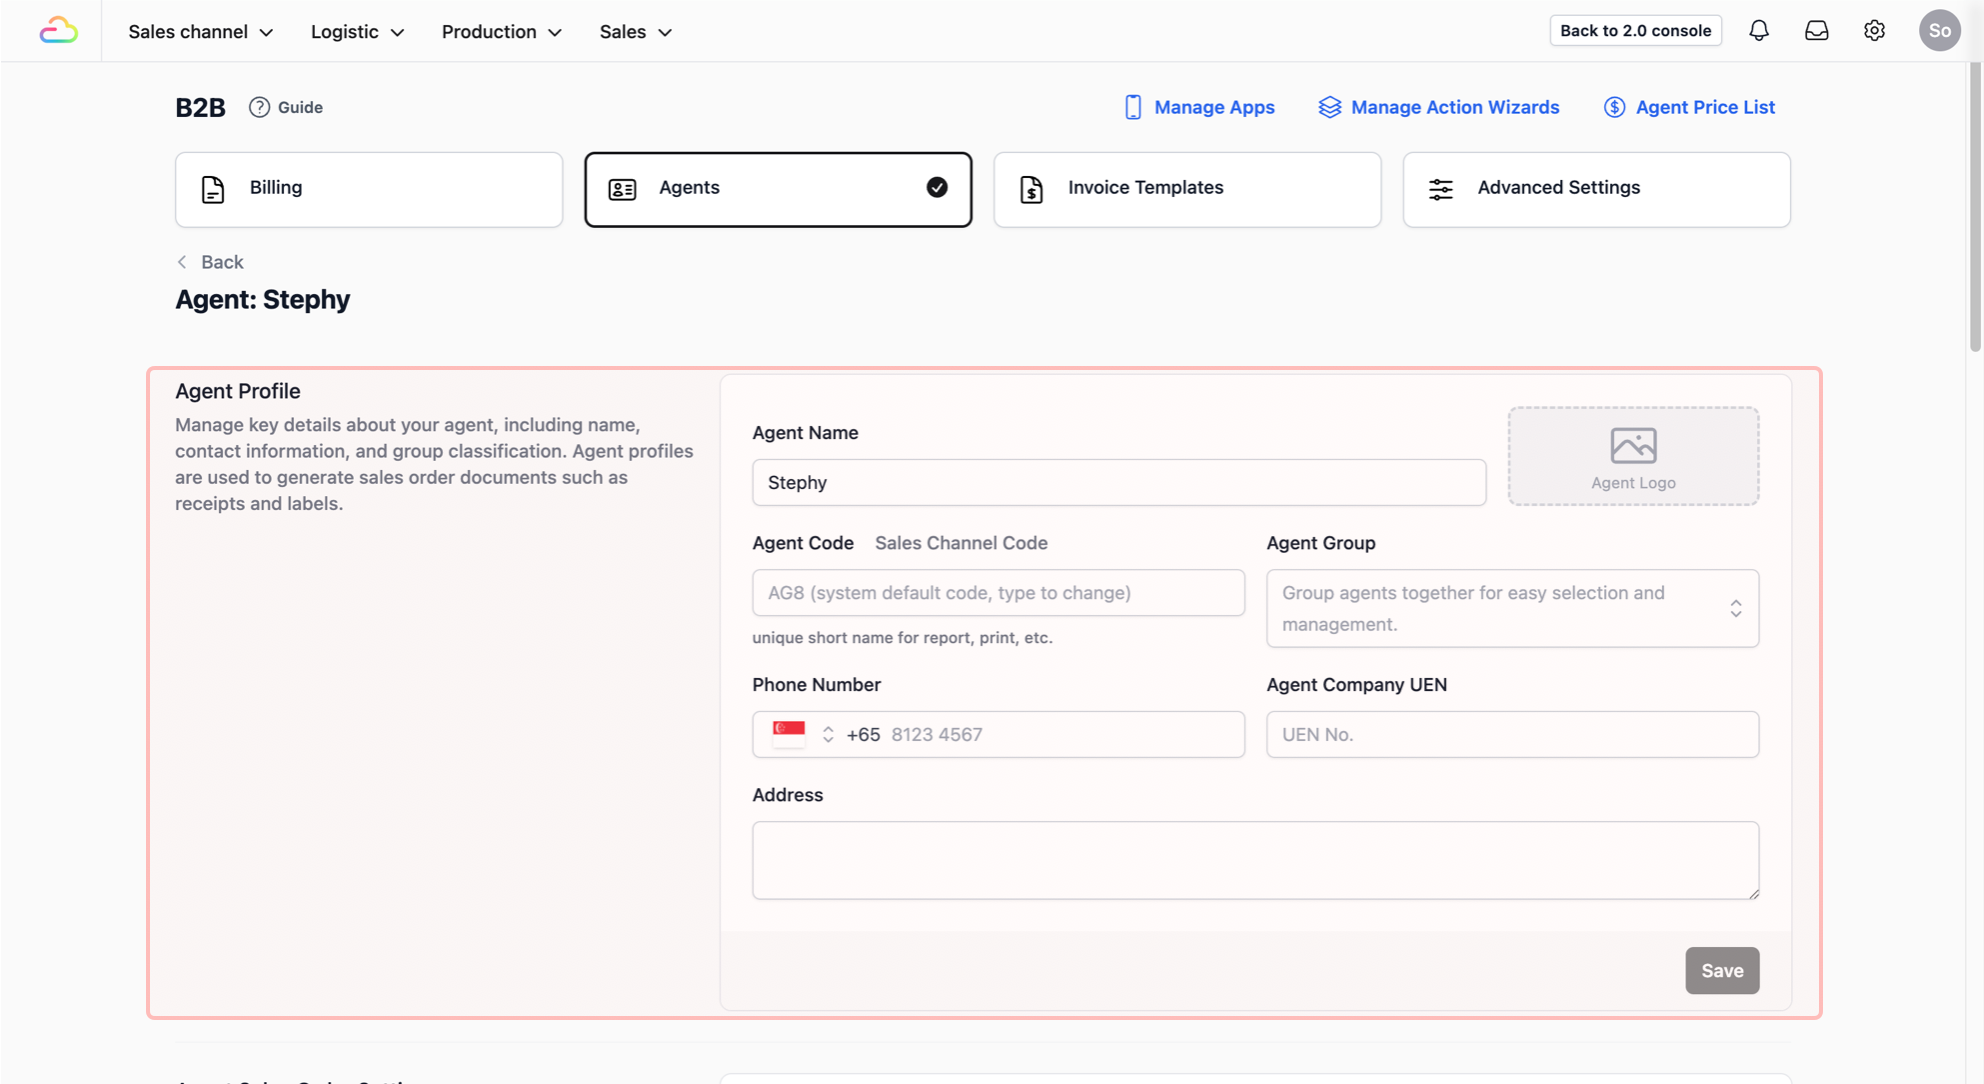
Task: Go Back to the agents list
Action: 210,262
